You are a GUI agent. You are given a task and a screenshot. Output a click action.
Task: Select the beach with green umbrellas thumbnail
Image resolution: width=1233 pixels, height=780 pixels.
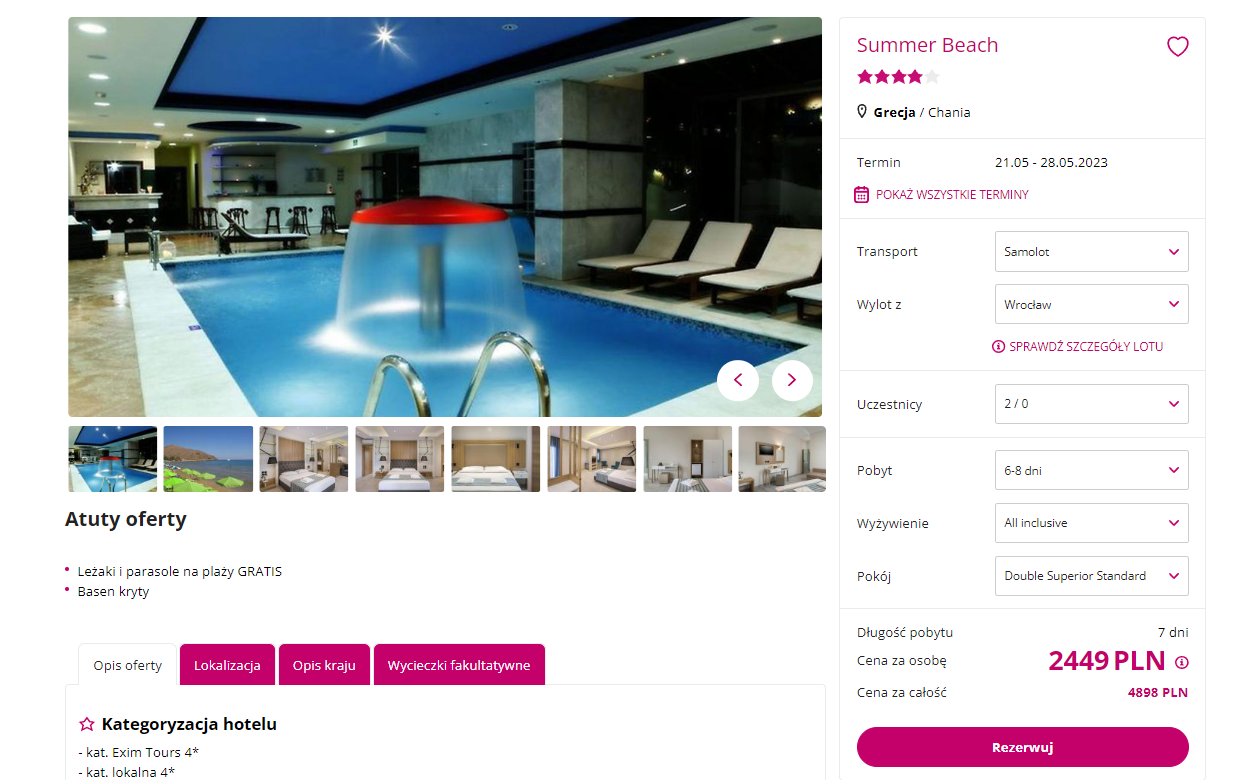coord(208,459)
